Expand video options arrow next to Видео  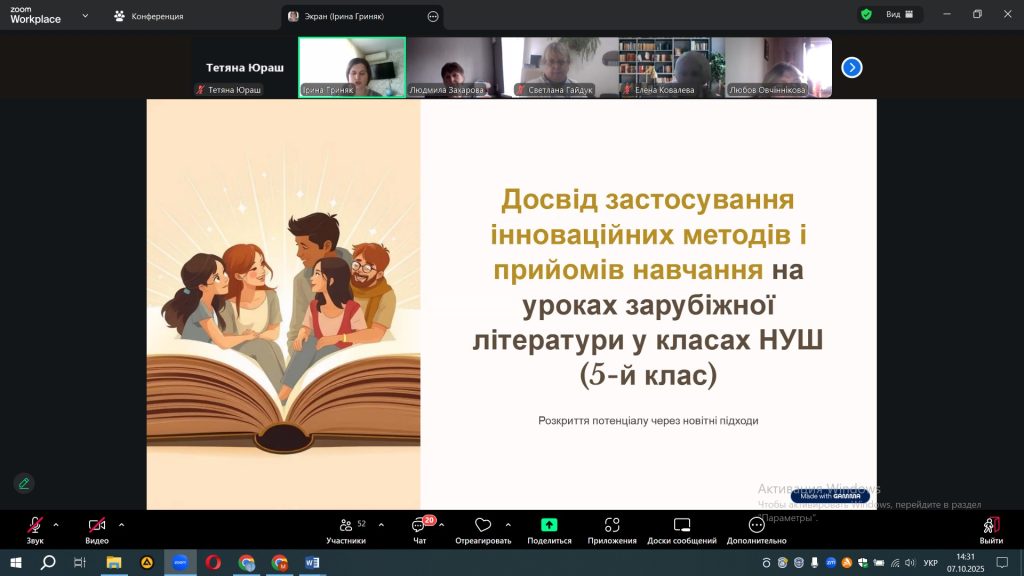tap(122, 524)
